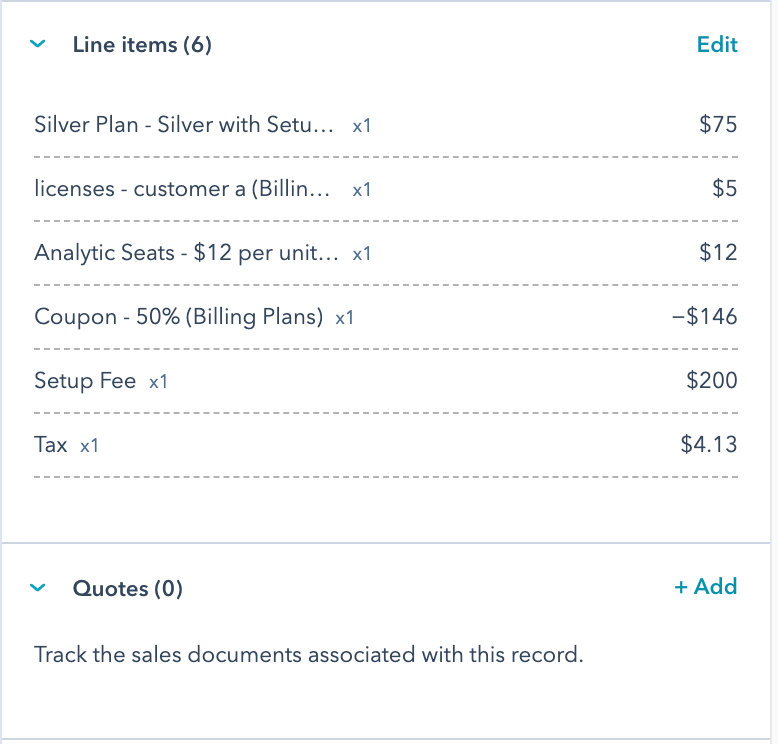Click Edit for Line items
This screenshot has height=744, width=778.
[717, 44]
